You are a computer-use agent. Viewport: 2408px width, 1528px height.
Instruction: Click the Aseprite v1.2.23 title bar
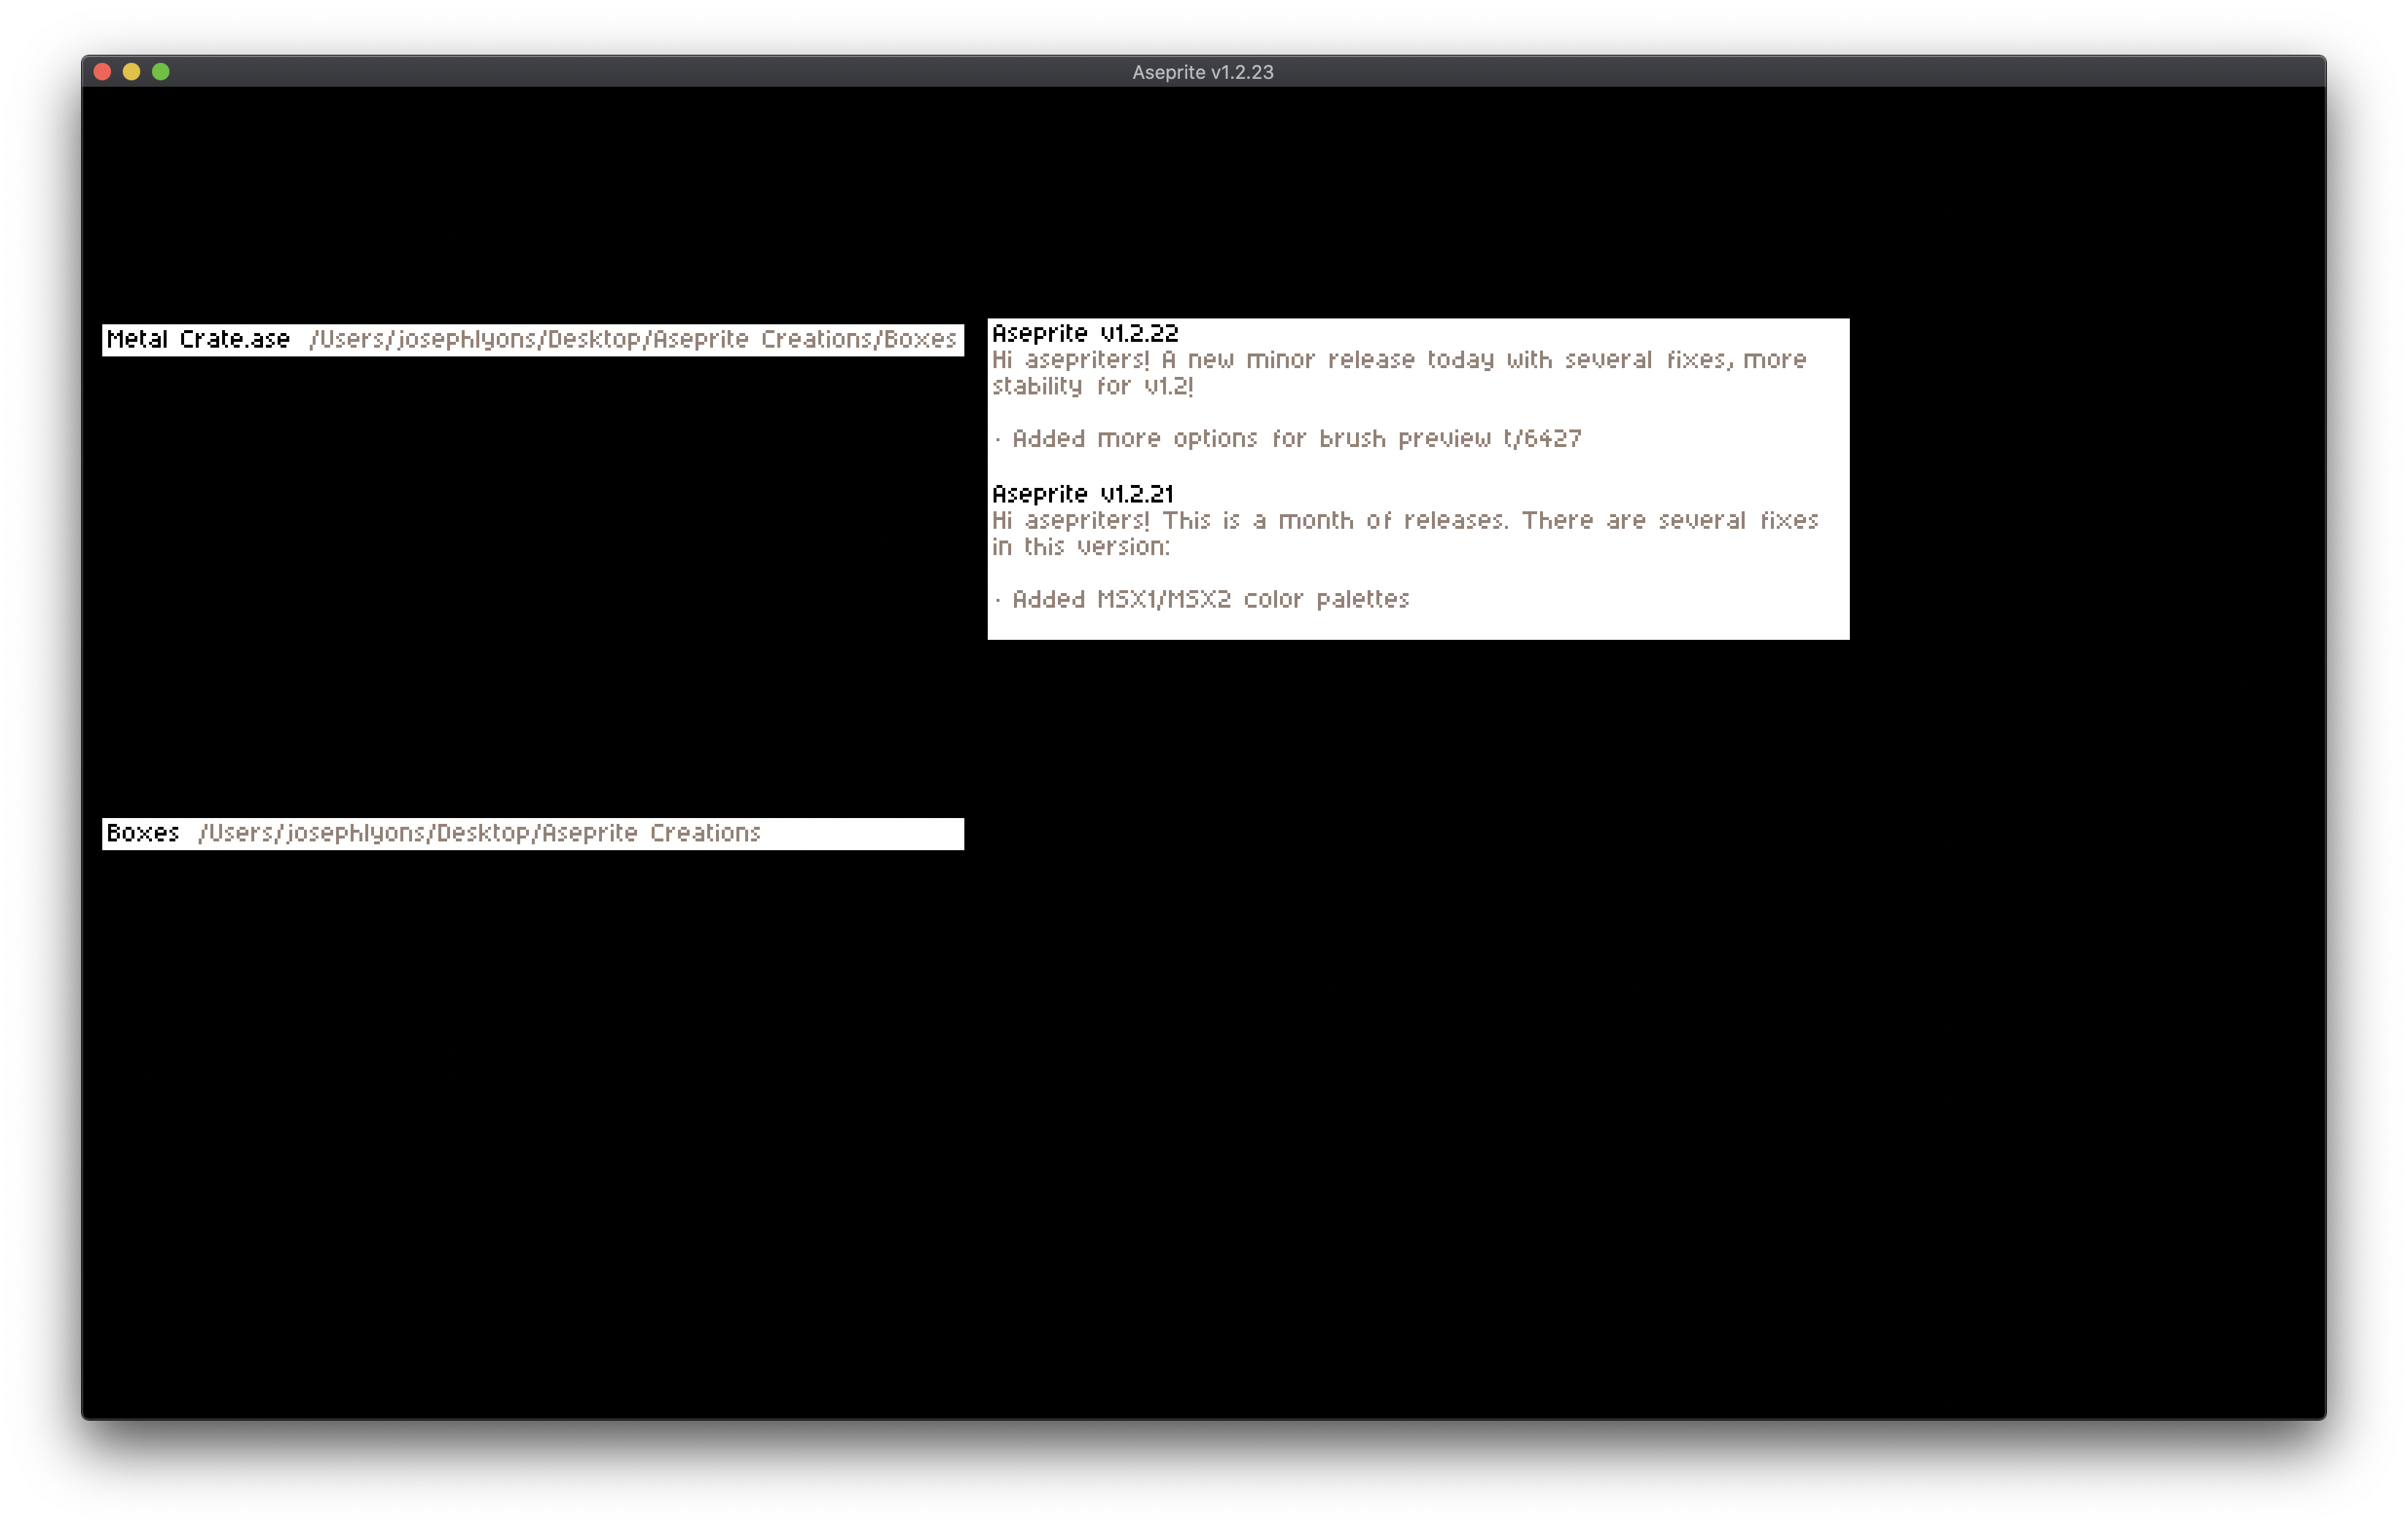pos(1203,72)
